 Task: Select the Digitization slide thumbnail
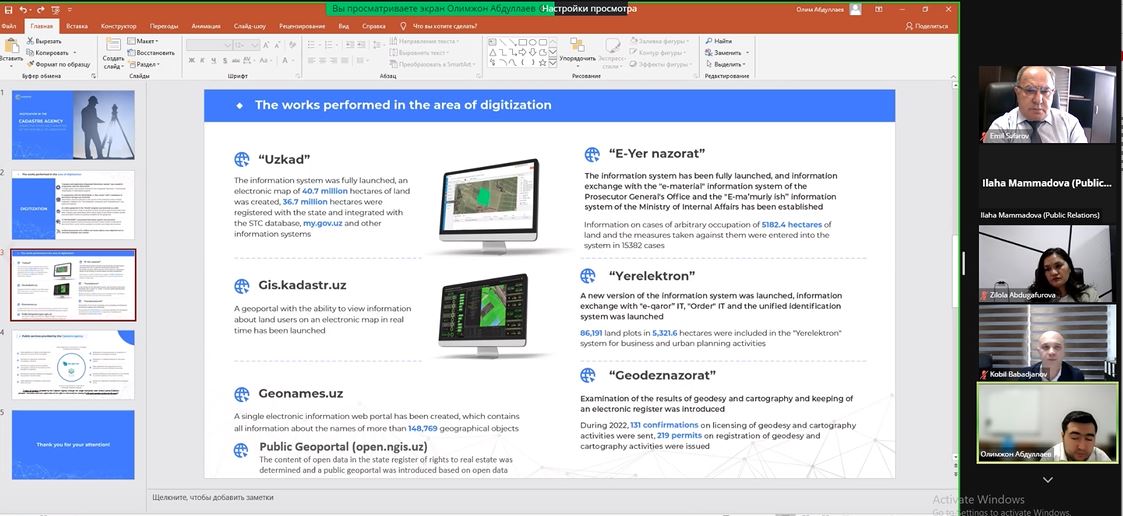(73, 205)
